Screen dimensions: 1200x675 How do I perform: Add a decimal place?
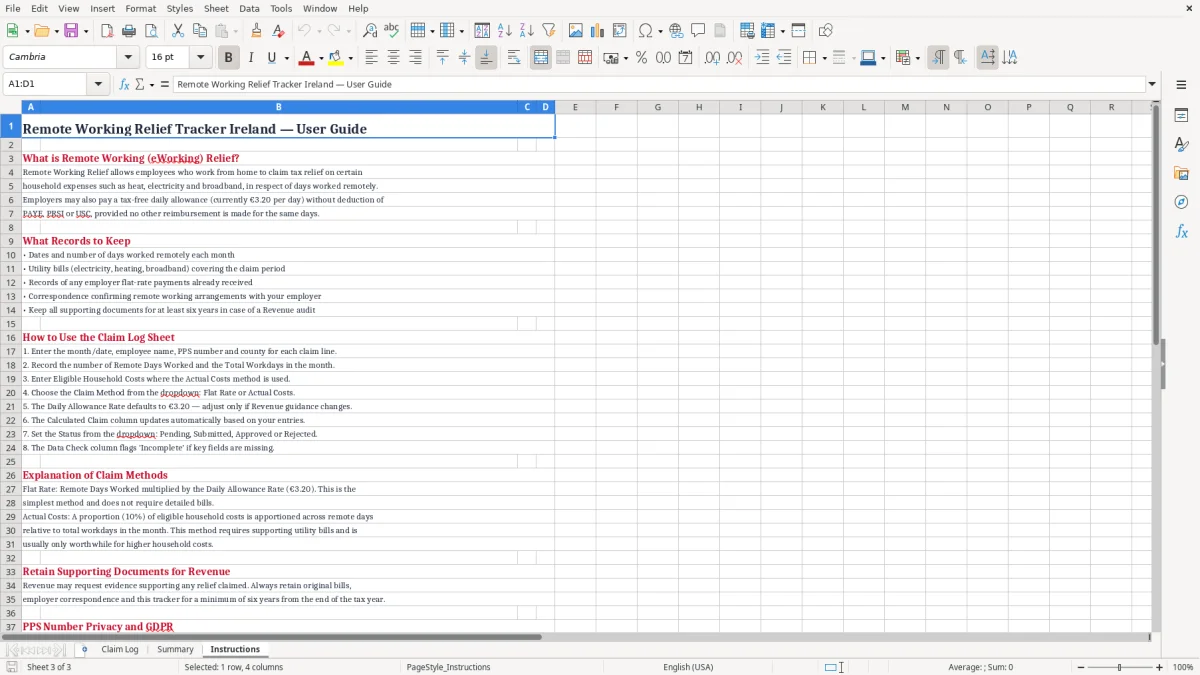[712, 58]
